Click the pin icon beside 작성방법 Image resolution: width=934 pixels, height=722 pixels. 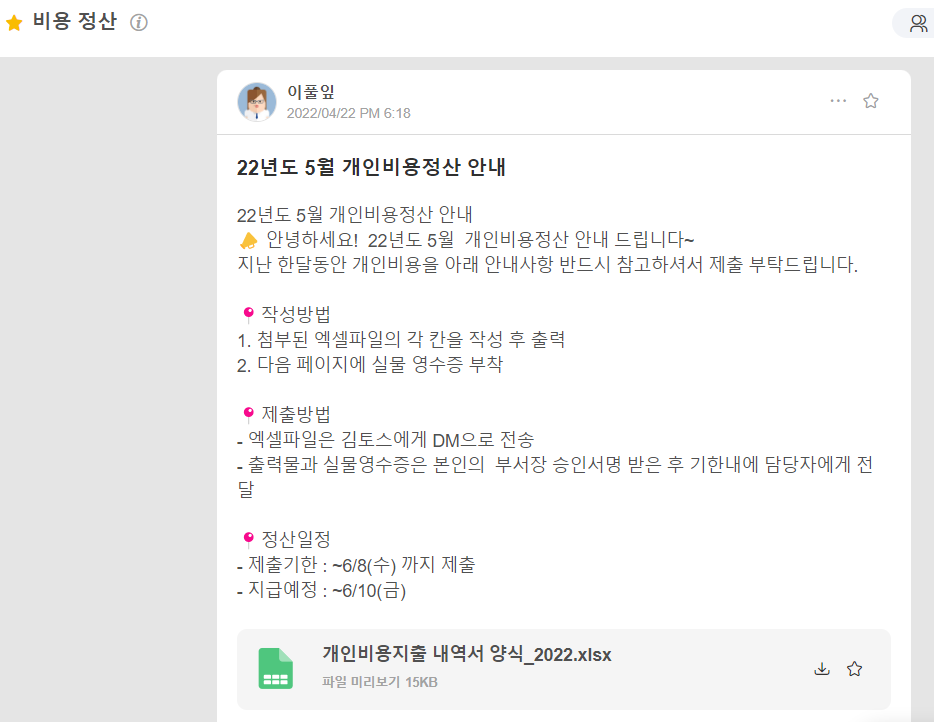(x=248, y=315)
